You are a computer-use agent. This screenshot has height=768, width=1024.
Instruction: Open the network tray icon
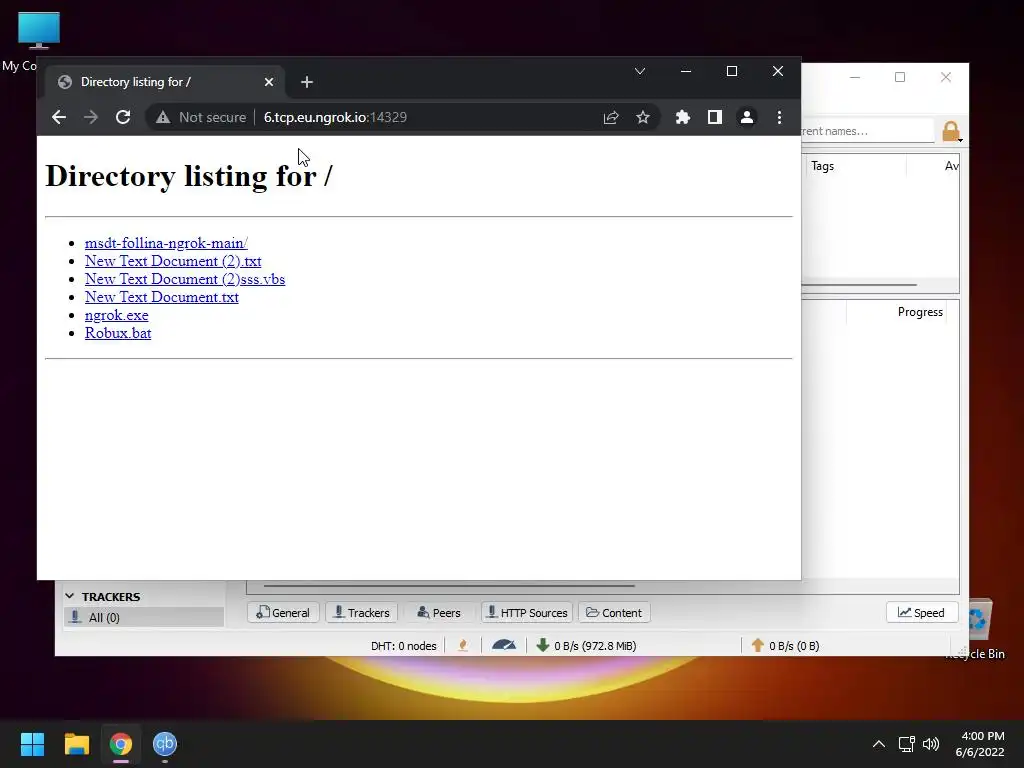click(x=906, y=744)
